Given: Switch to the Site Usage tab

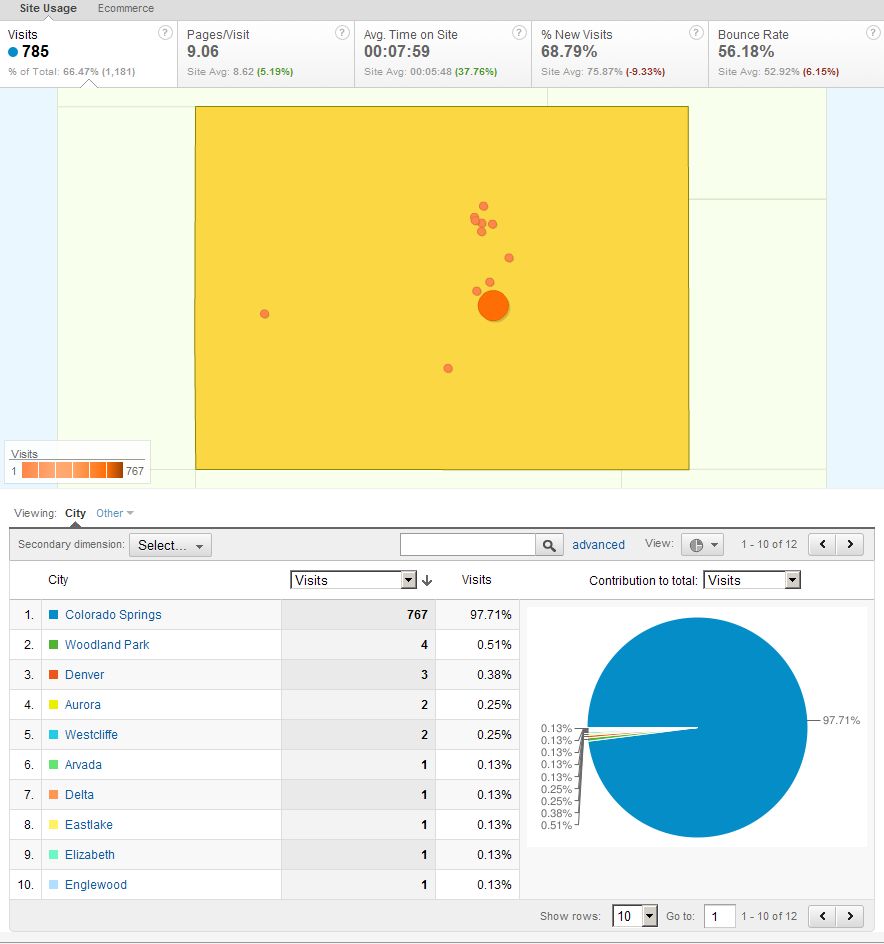Looking at the screenshot, I should pos(48,8).
